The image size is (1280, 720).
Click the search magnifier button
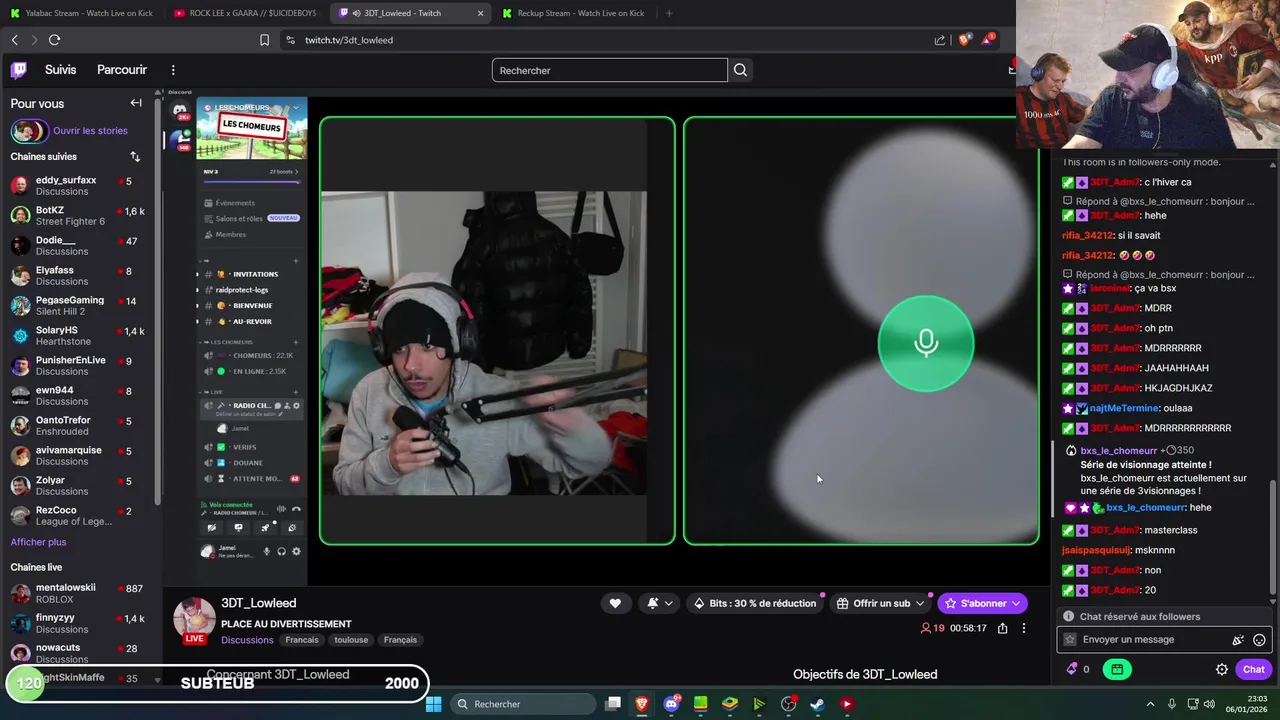click(740, 70)
